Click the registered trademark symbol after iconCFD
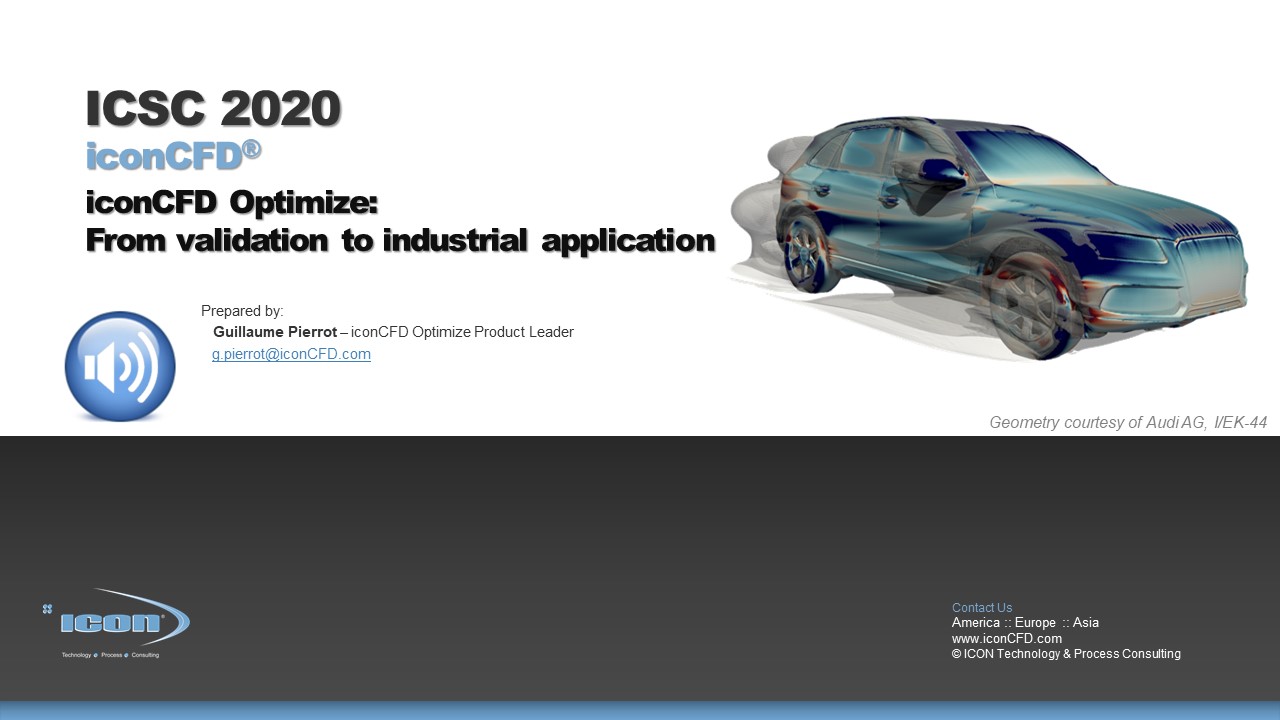Viewport: 1280px width, 720px height. coord(251,149)
